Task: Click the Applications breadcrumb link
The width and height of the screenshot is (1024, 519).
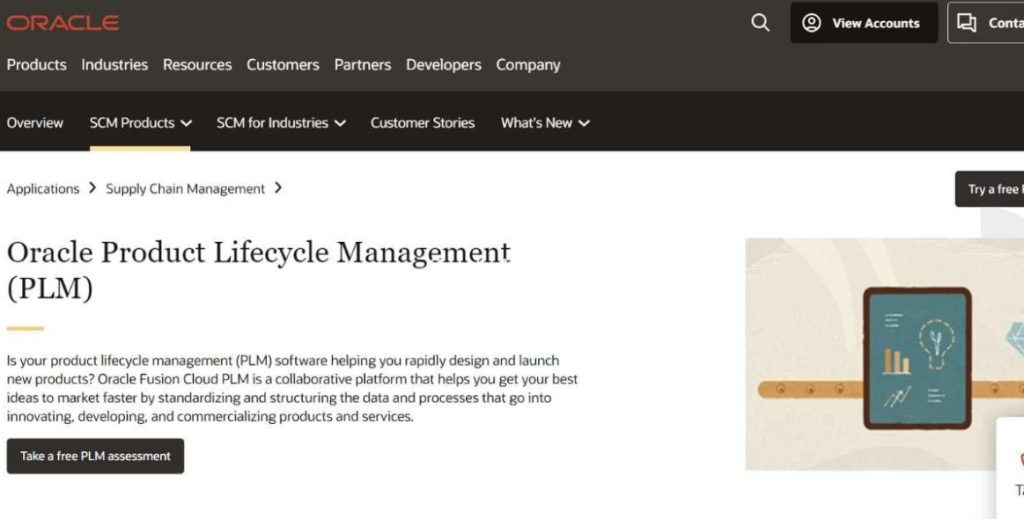Action: pos(42,189)
